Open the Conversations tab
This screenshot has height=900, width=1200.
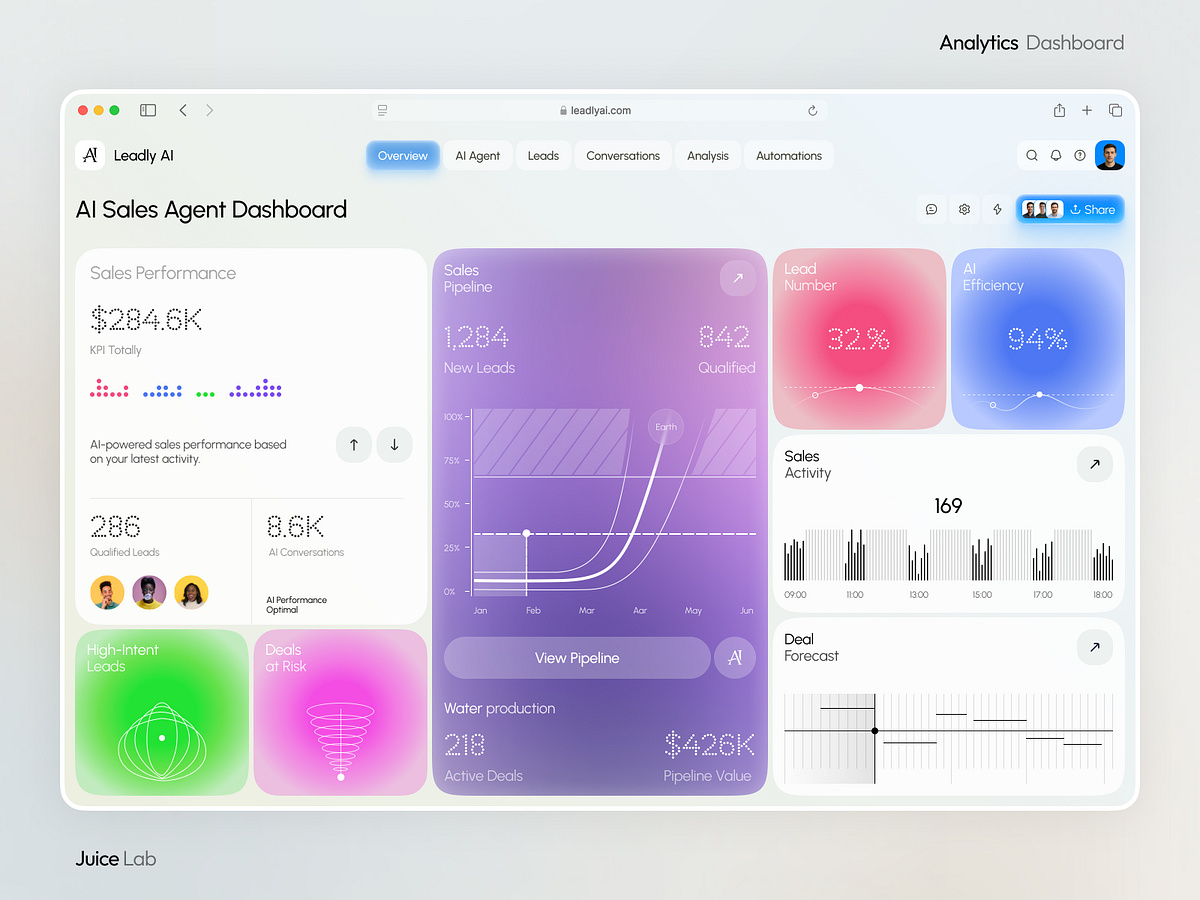point(623,155)
